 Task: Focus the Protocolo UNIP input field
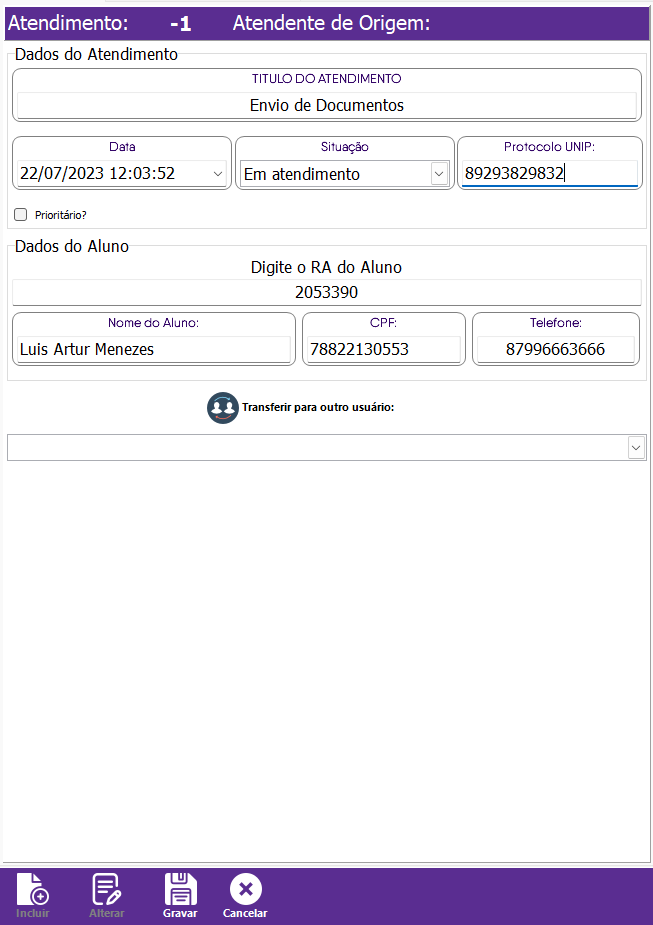click(548, 174)
